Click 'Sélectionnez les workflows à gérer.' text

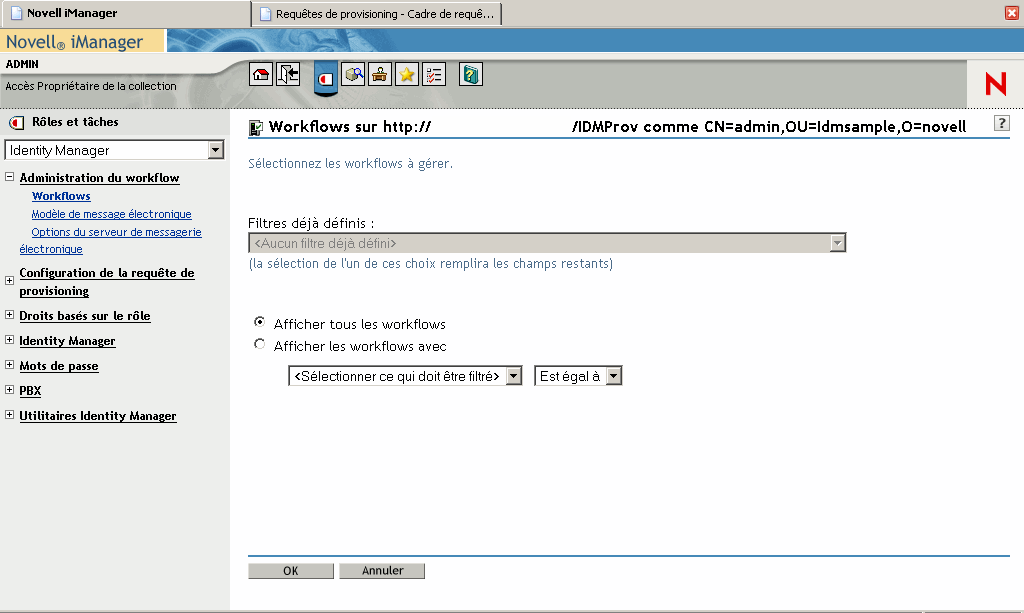click(350, 163)
